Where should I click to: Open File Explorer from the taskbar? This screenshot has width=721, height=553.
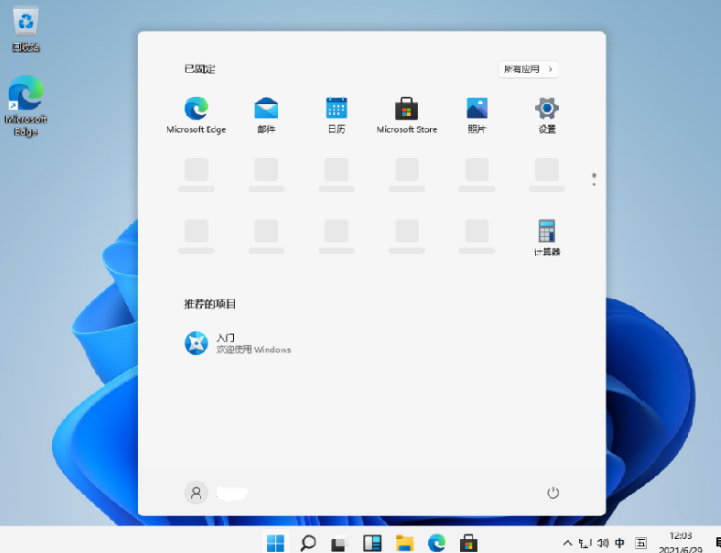pyautogui.click(x=404, y=543)
